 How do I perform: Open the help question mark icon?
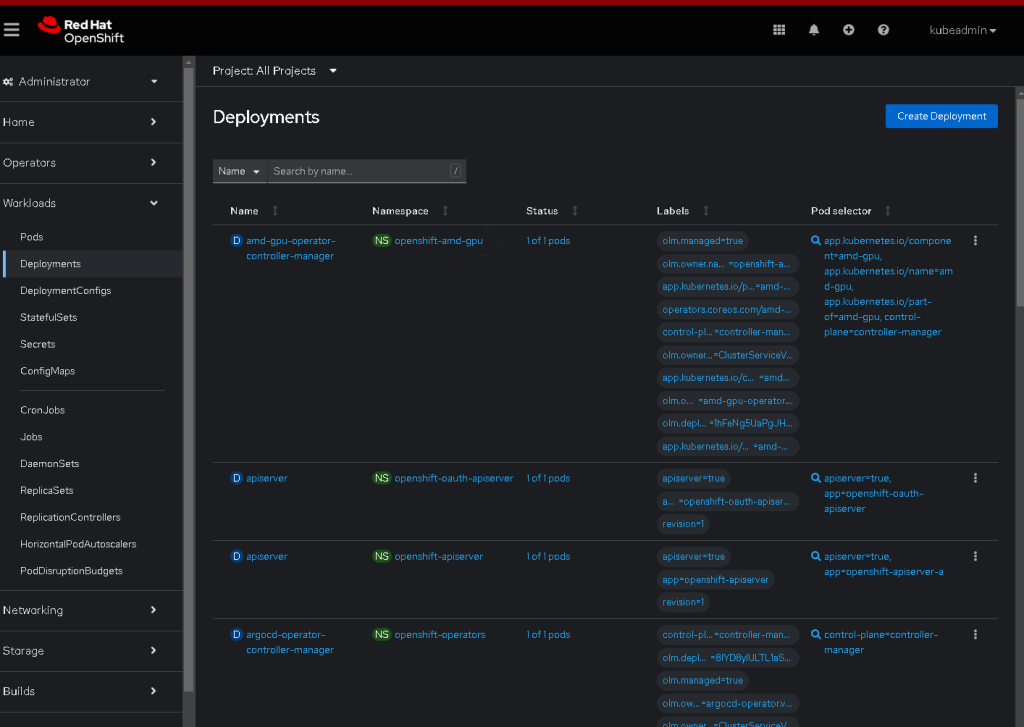tap(883, 29)
